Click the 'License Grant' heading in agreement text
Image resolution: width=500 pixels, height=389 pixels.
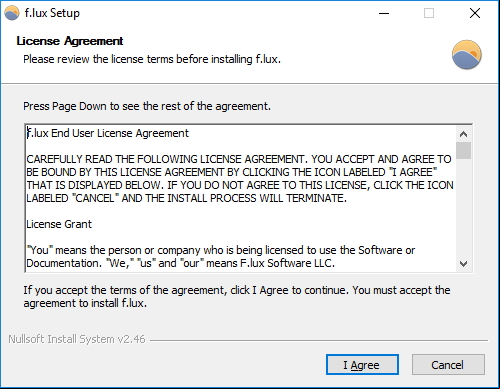[x=59, y=224]
